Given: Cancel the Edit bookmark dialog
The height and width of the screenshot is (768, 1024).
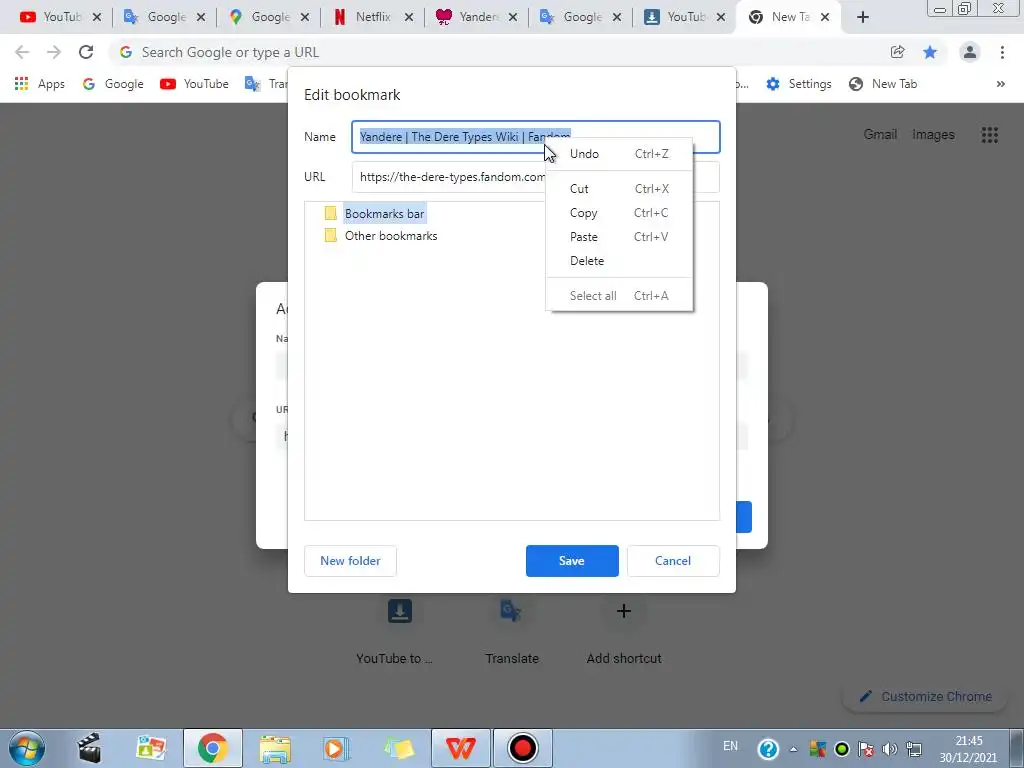Looking at the screenshot, I should (673, 561).
